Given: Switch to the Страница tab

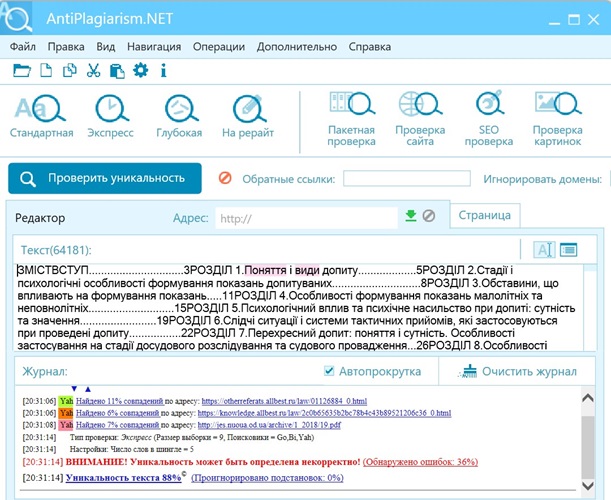Looking at the screenshot, I should pyautogui.click(x=484, y=215).
